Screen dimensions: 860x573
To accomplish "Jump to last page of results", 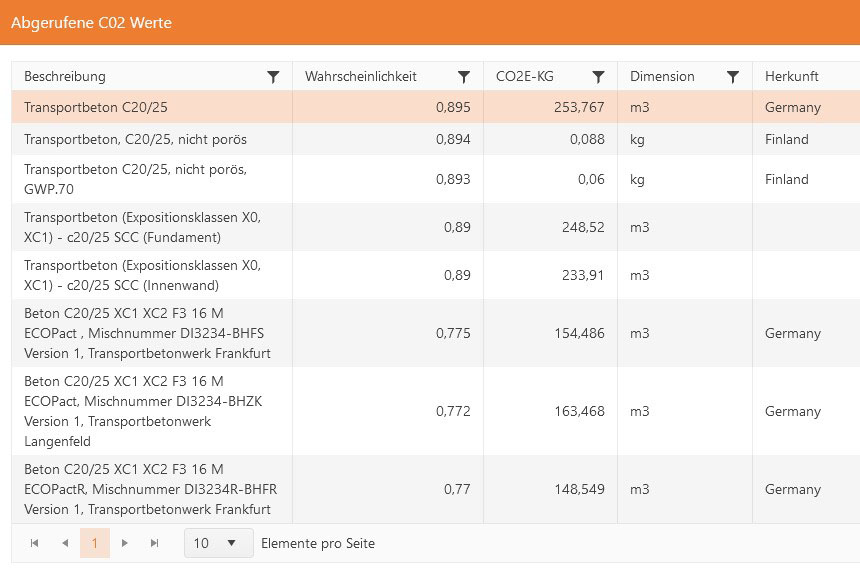I will 154,543.
